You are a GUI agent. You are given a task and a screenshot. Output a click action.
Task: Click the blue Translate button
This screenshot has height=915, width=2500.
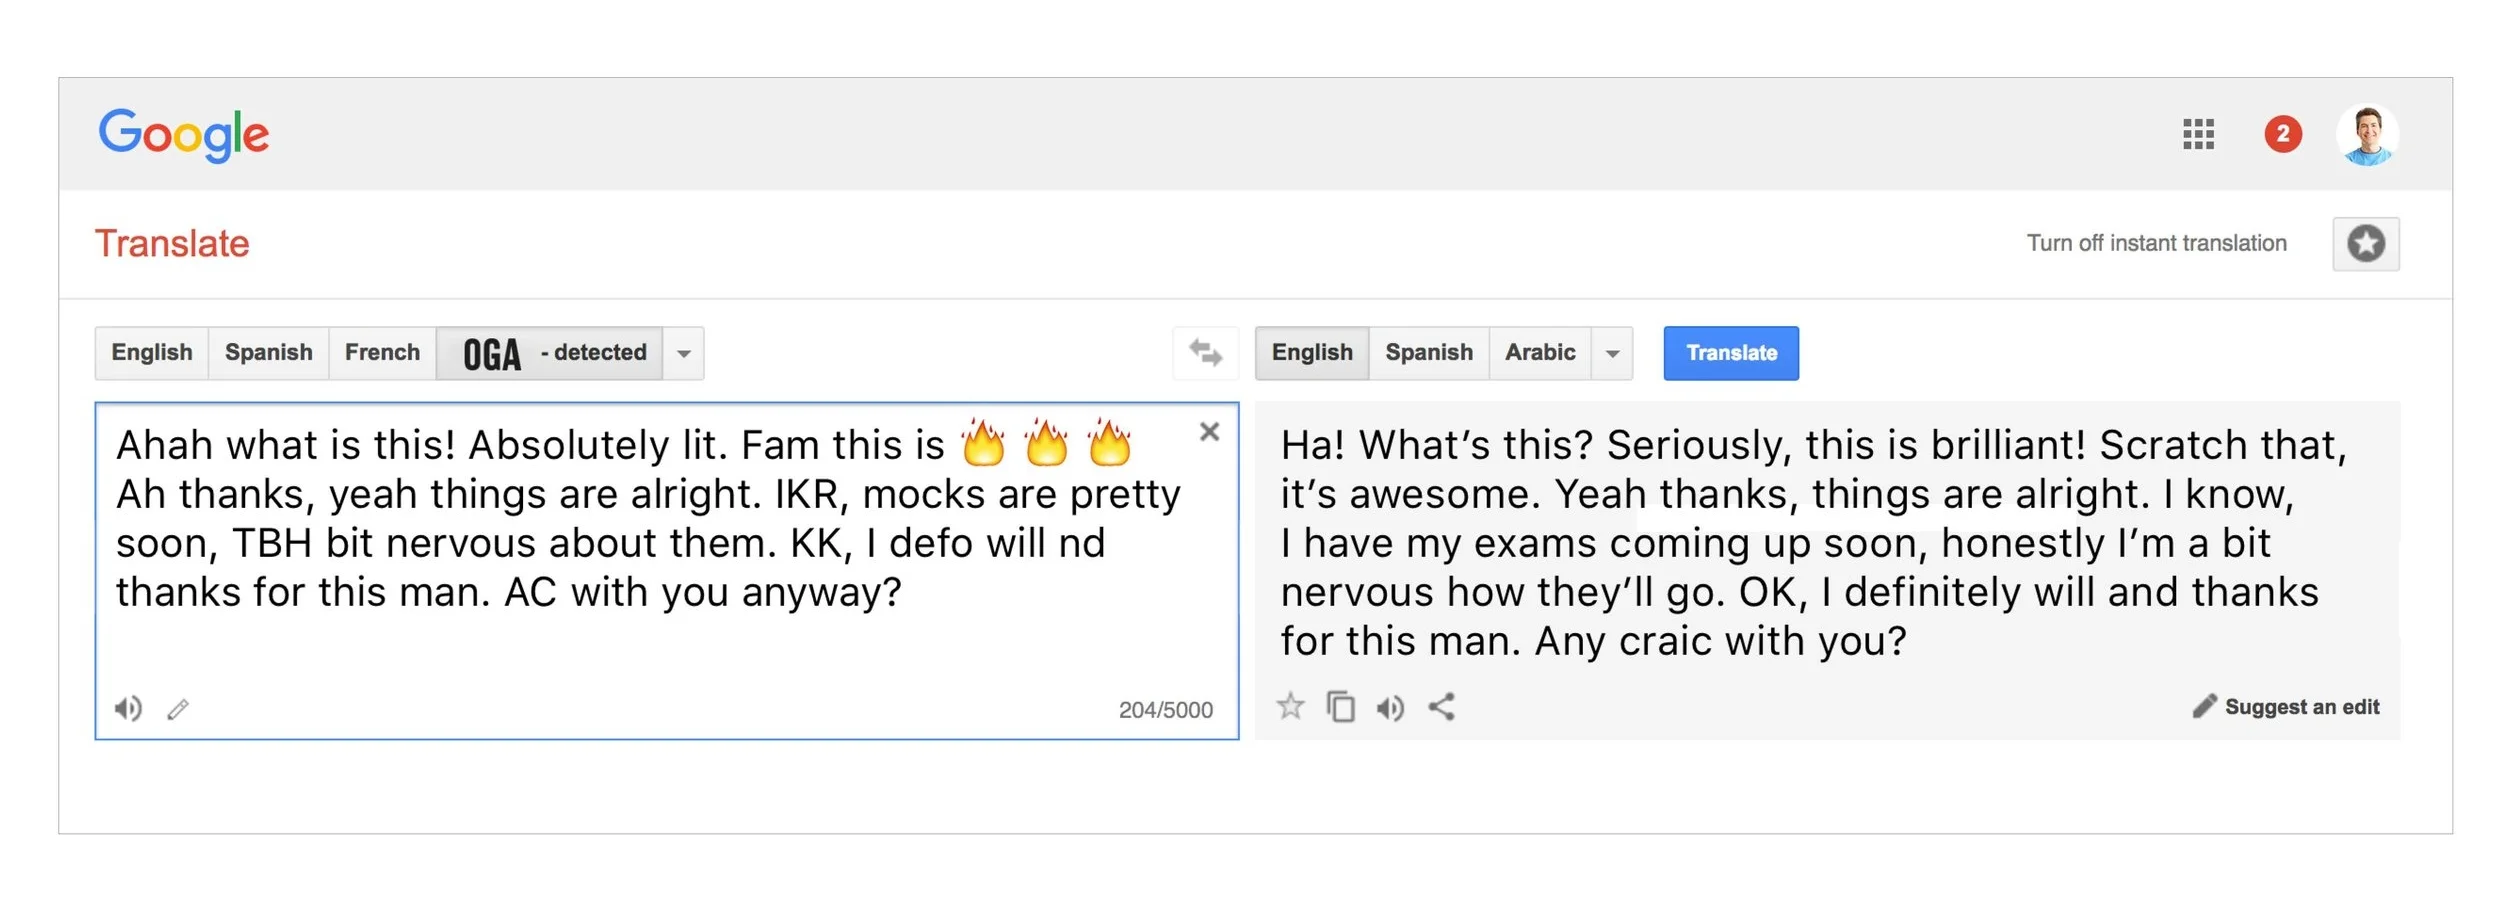point(1731,353)
